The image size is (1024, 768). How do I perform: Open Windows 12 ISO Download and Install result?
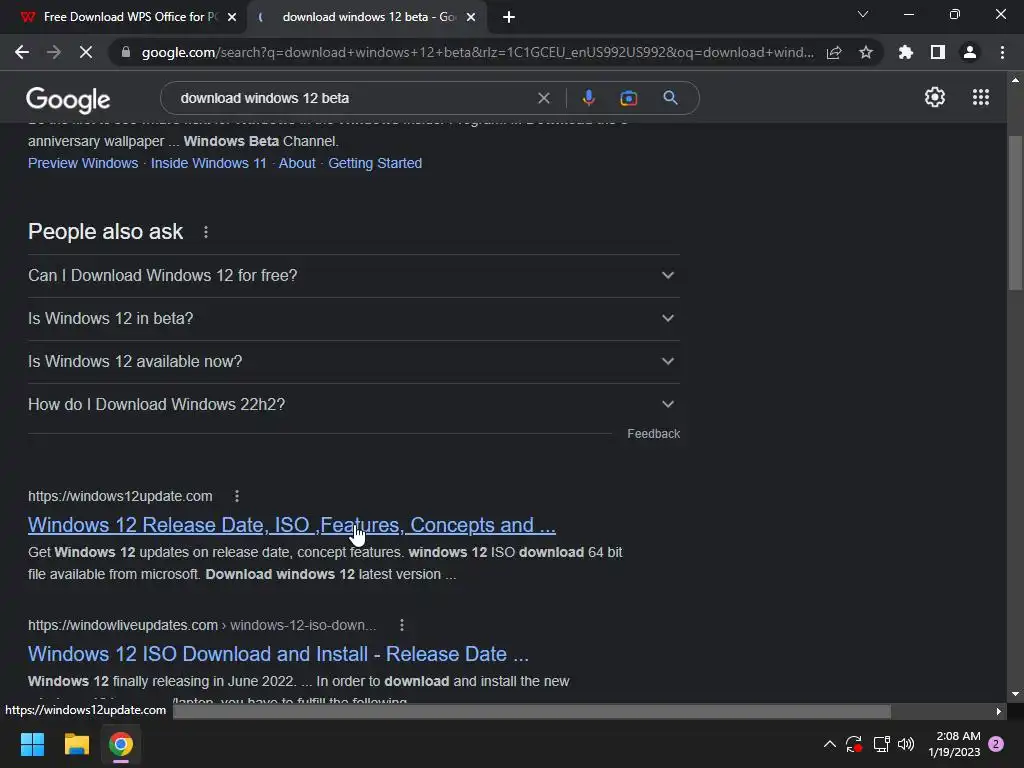point(278,654)
